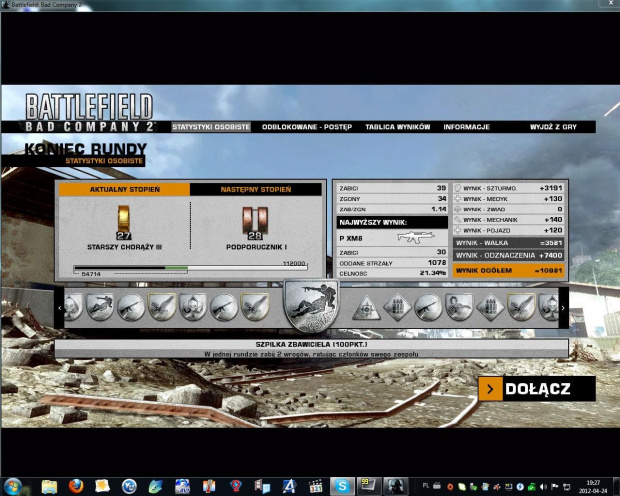Viewport: 620px width, 496px height.
Task: Click the Battlefield Bad Company 2 logo
Action: (89, 112)
